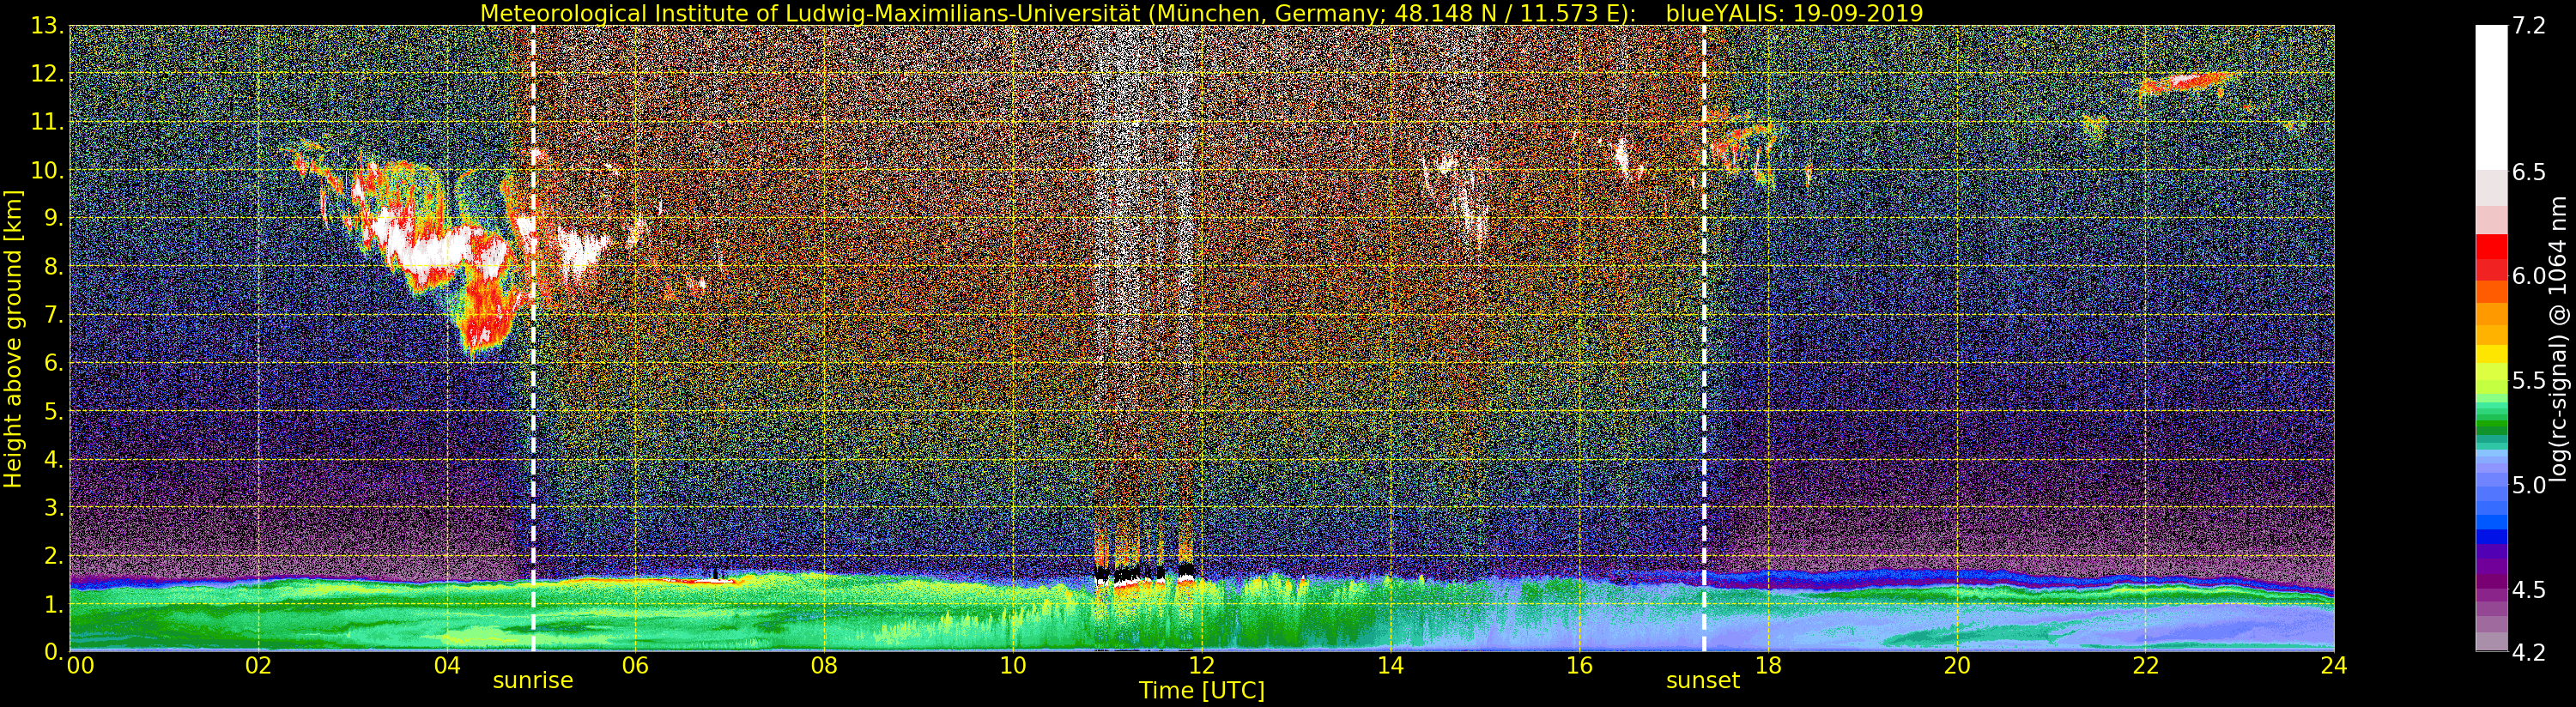2576x707 pixels.
Task: Click the '00' time tick label
Action: (79, 665)
